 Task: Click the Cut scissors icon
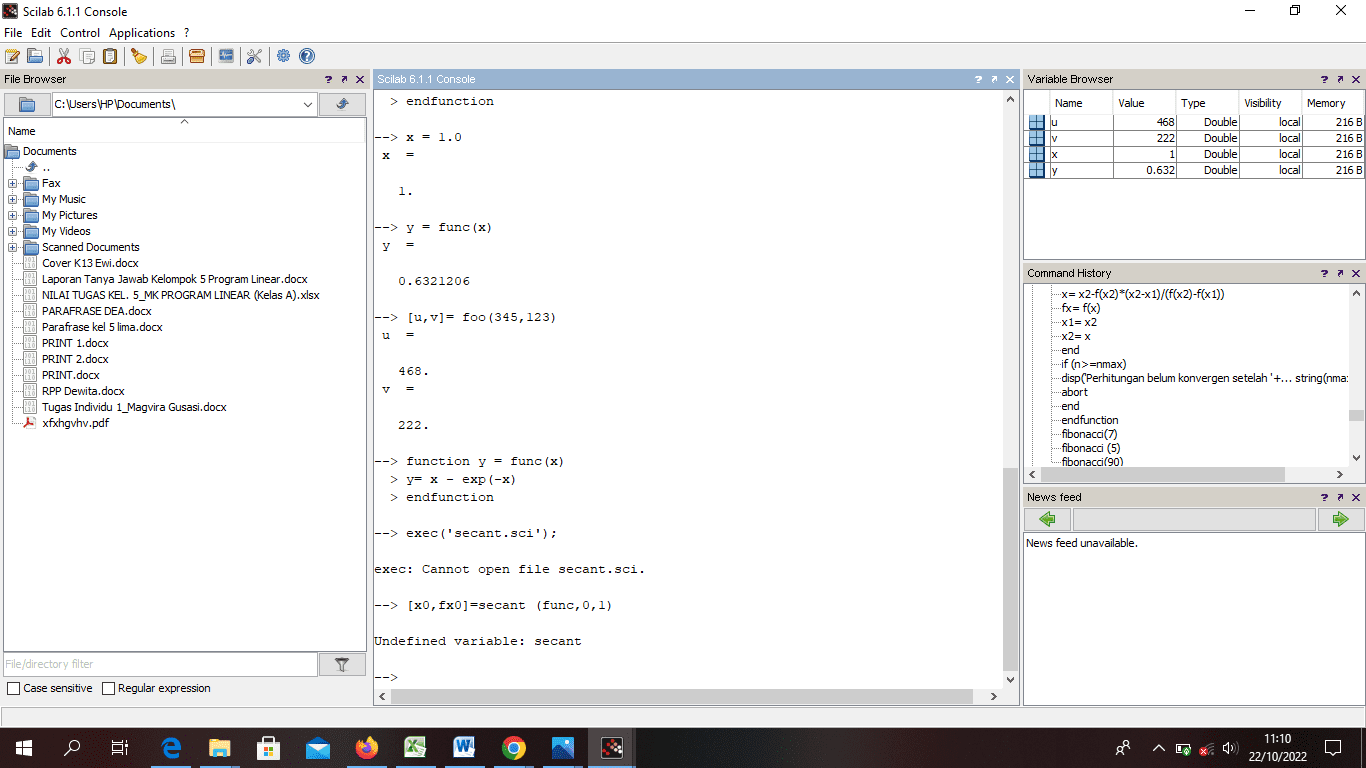point(64,56)
